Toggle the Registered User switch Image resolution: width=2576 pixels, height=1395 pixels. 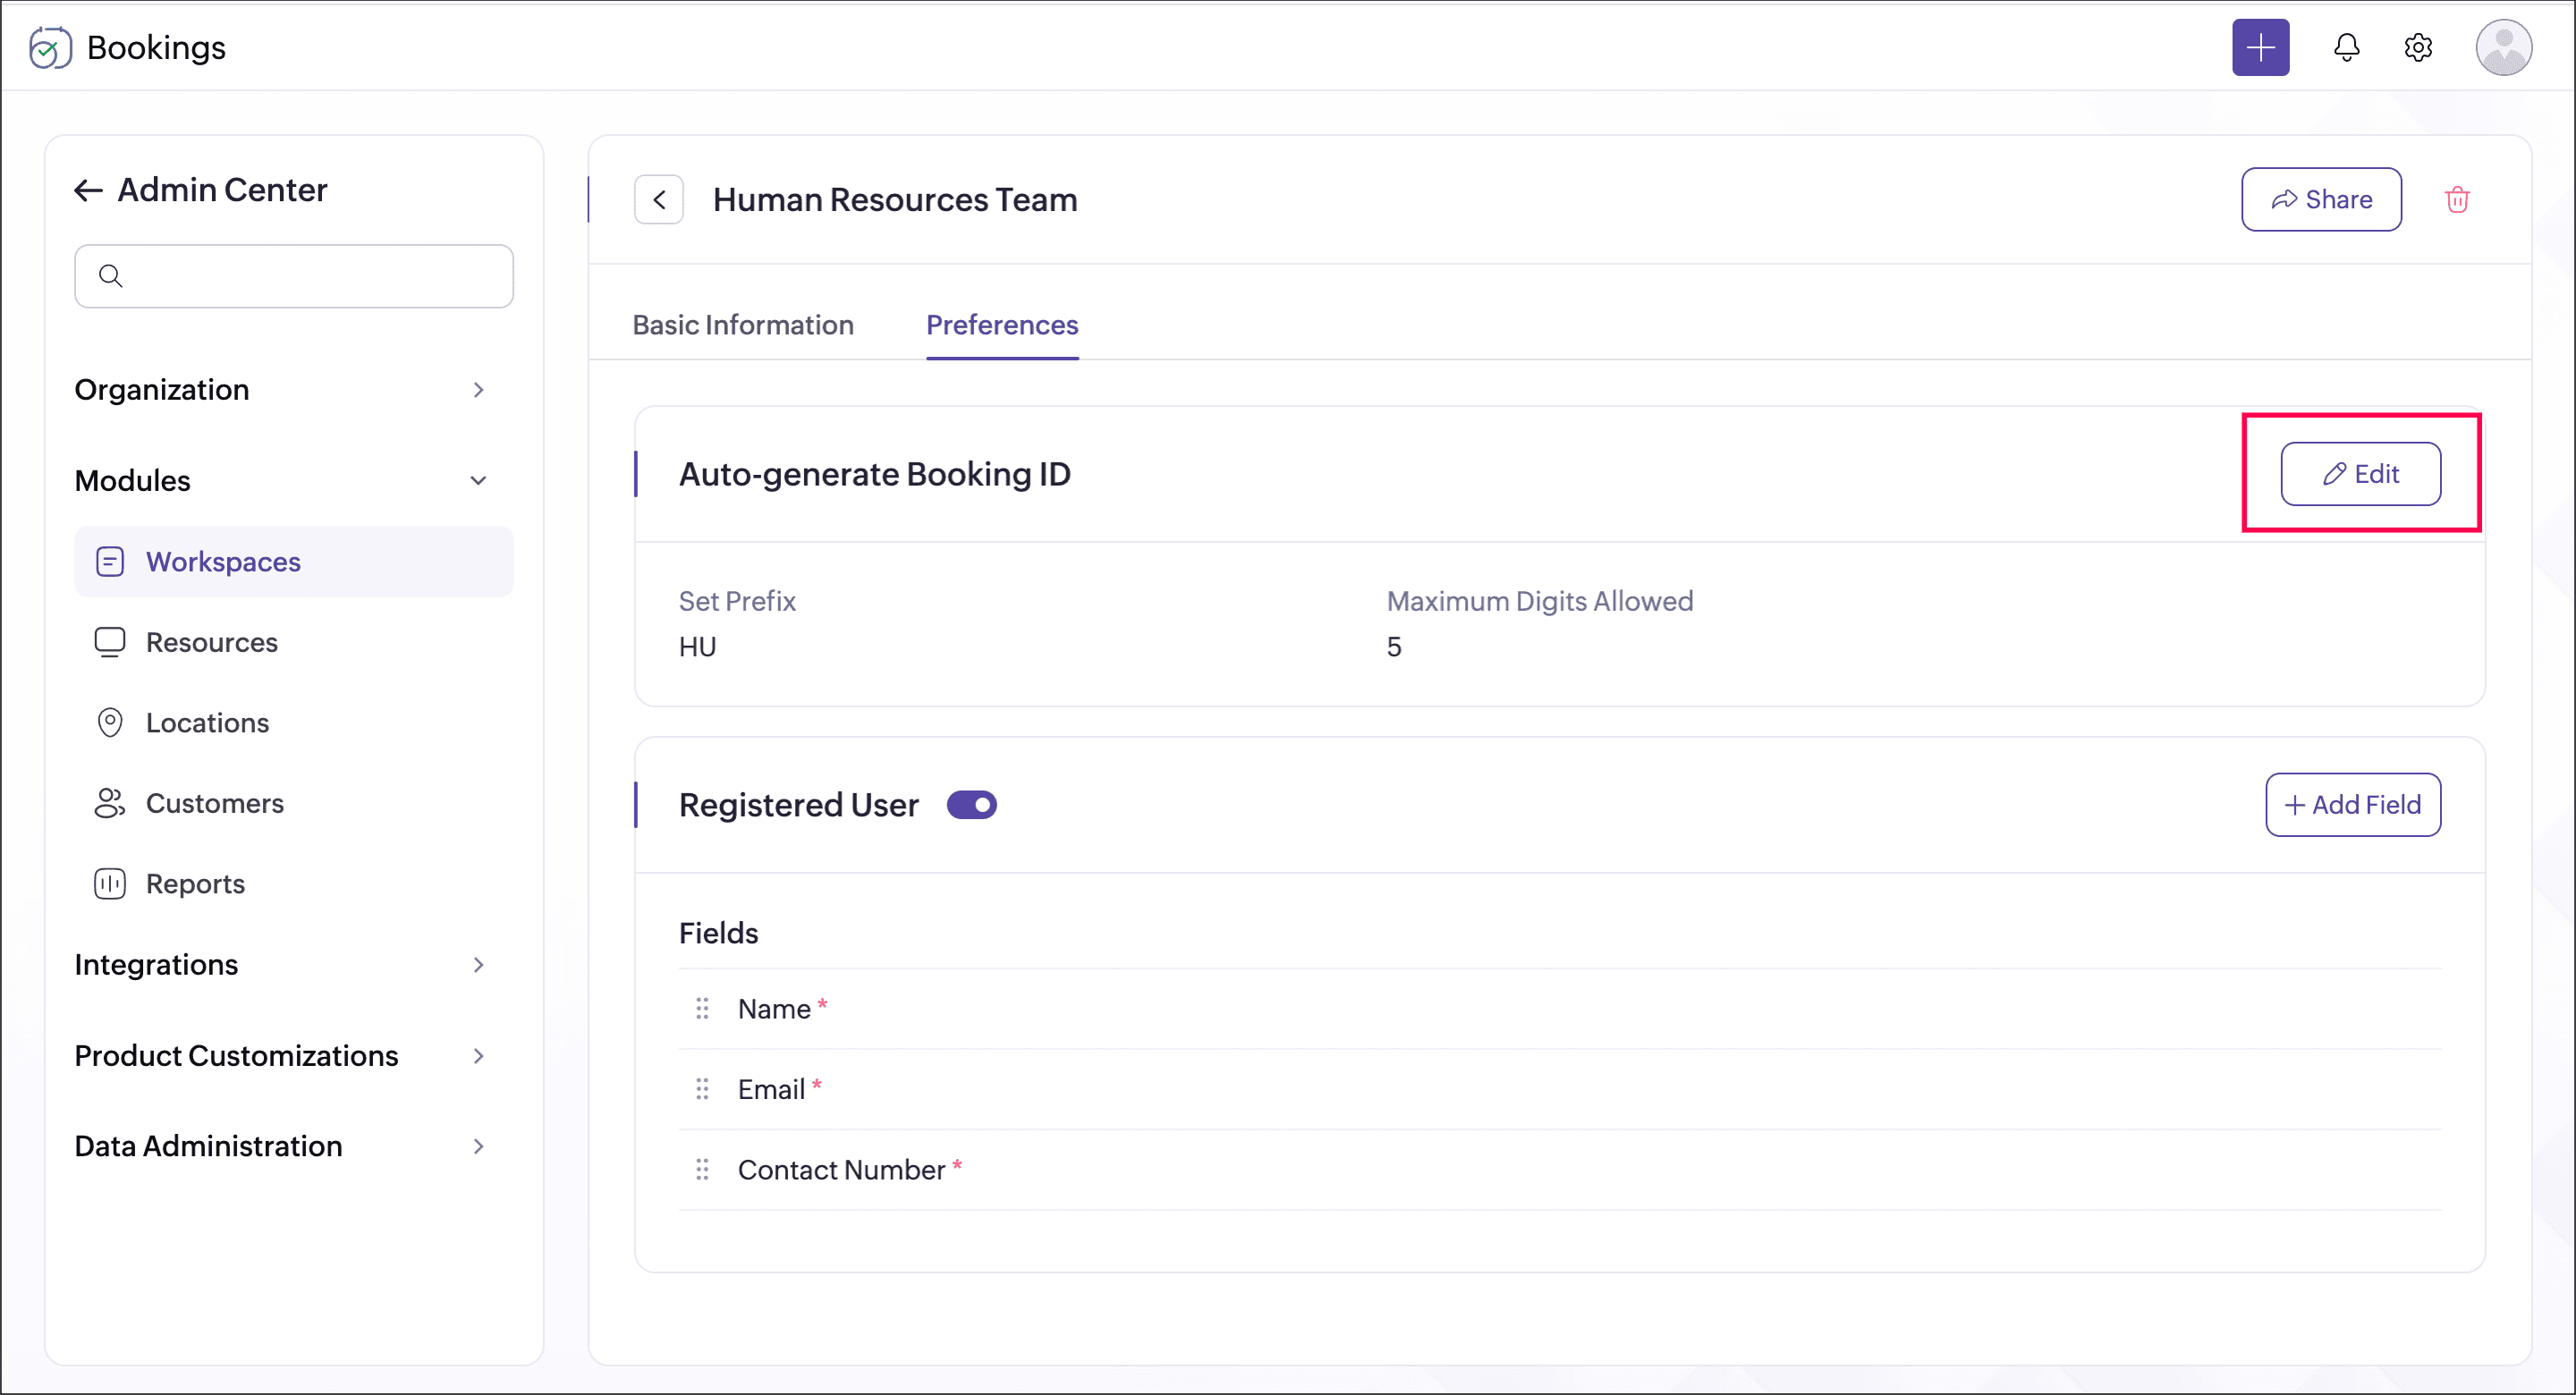971,805
